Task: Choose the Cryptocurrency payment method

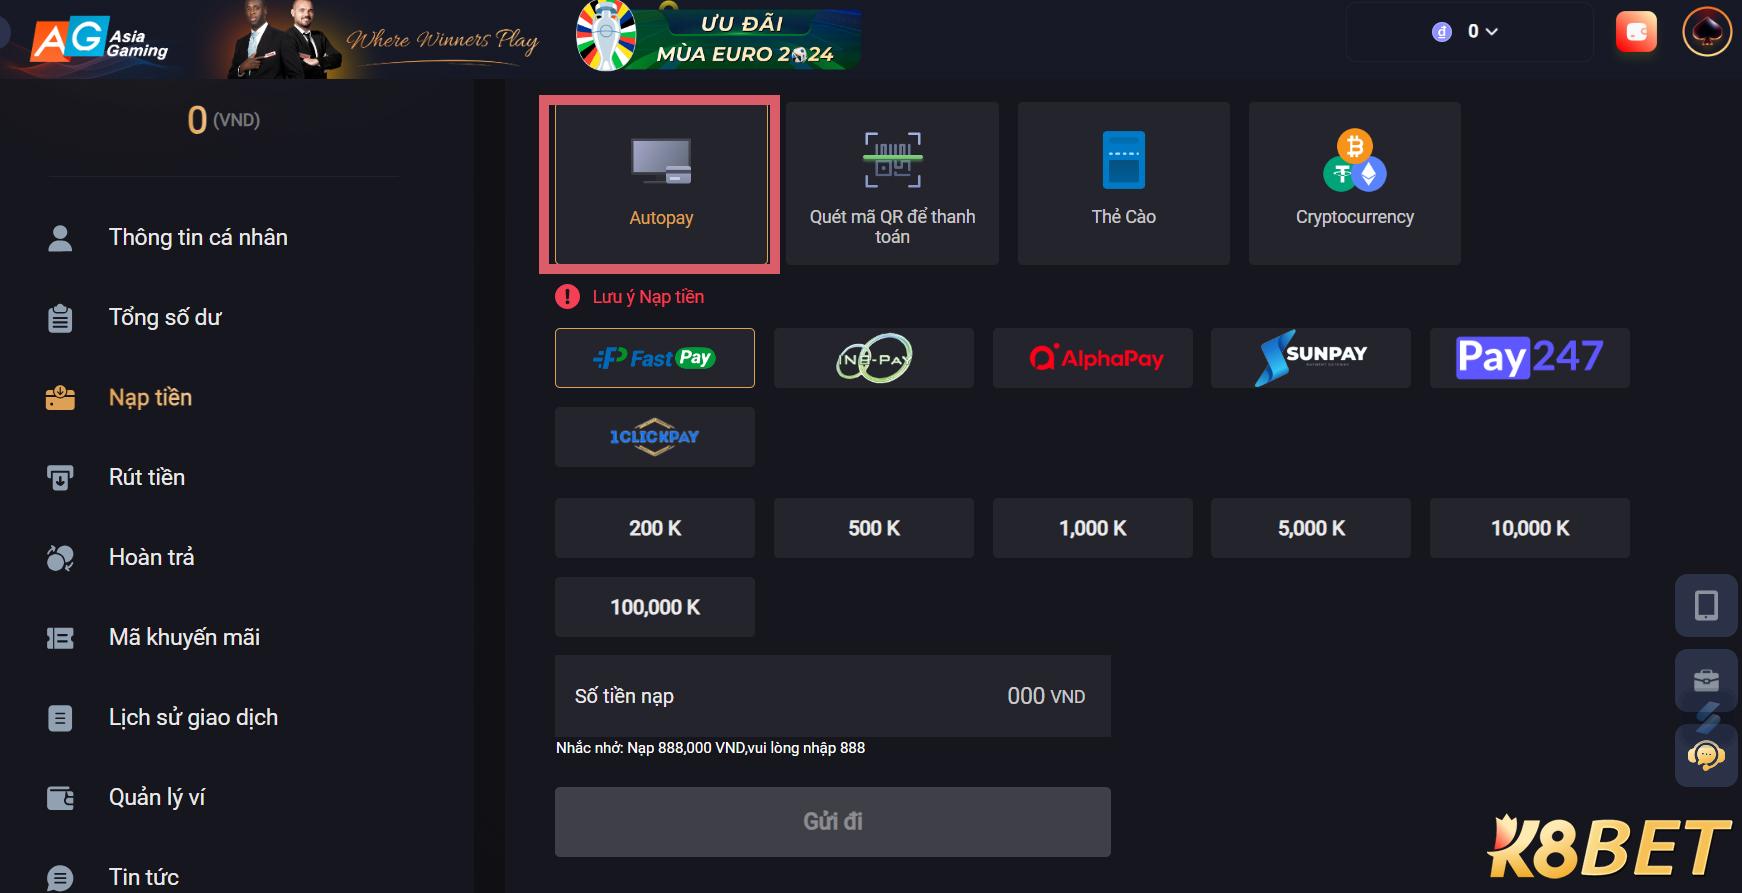Action: pos(1355,184)
